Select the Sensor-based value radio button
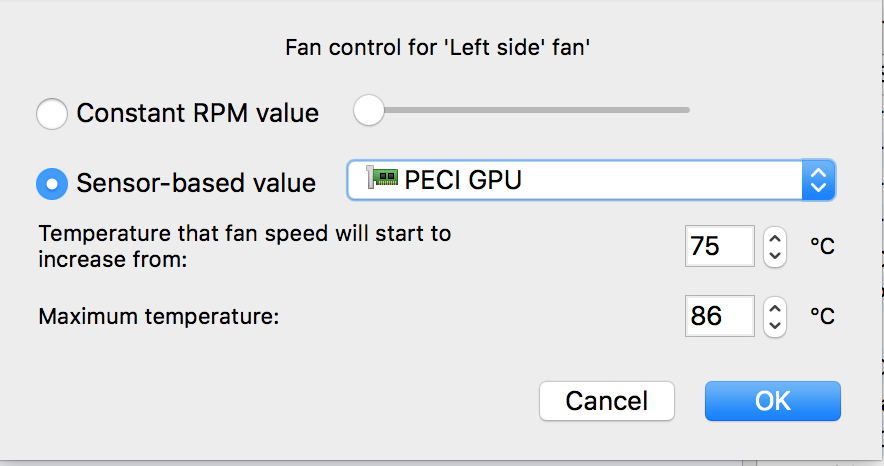884x466 pixels. point(52,184)
